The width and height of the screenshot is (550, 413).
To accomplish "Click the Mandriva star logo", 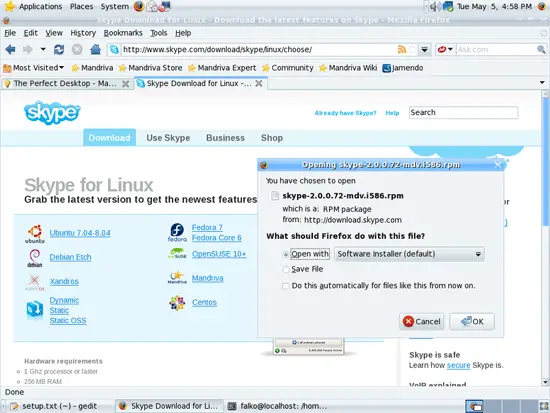I will [177, 277].
